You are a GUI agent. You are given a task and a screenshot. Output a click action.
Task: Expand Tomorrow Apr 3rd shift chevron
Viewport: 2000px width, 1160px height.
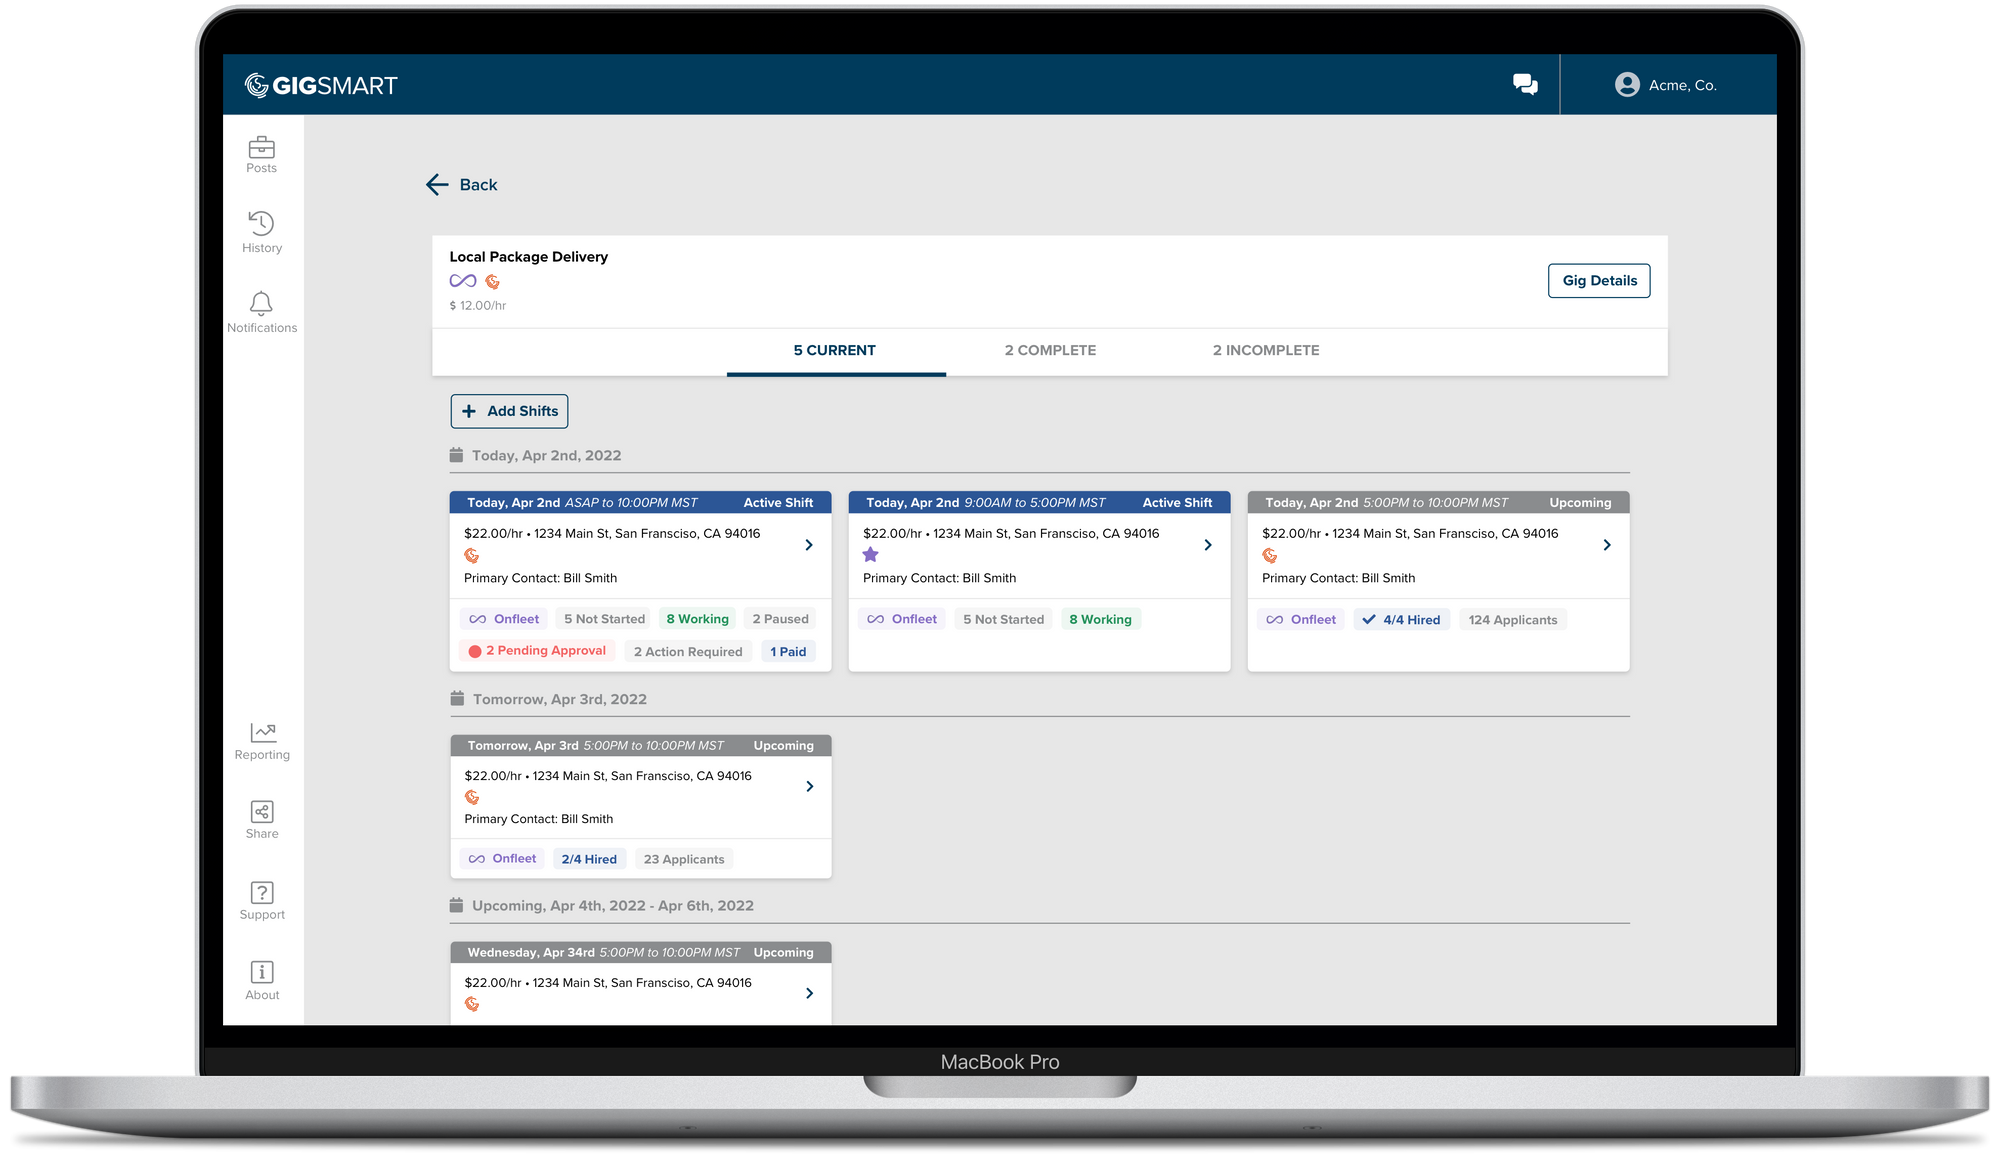[x=809, y=787]
